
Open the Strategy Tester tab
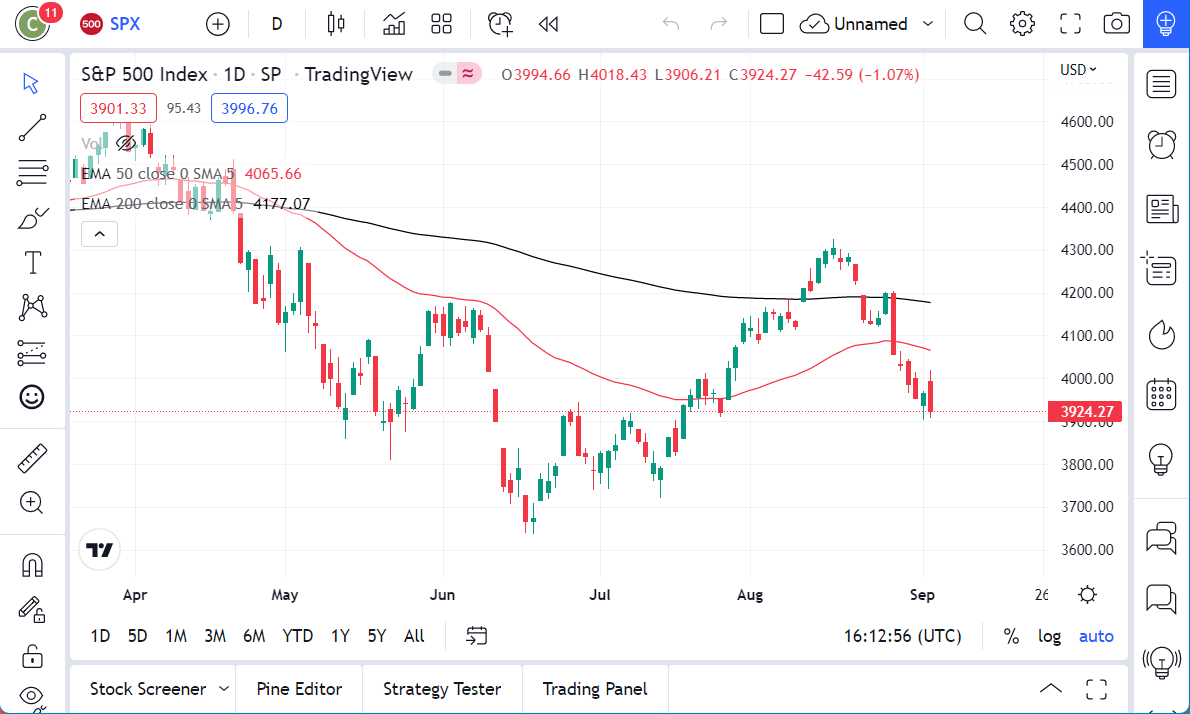pyautogui.click(x=441, y=689)
